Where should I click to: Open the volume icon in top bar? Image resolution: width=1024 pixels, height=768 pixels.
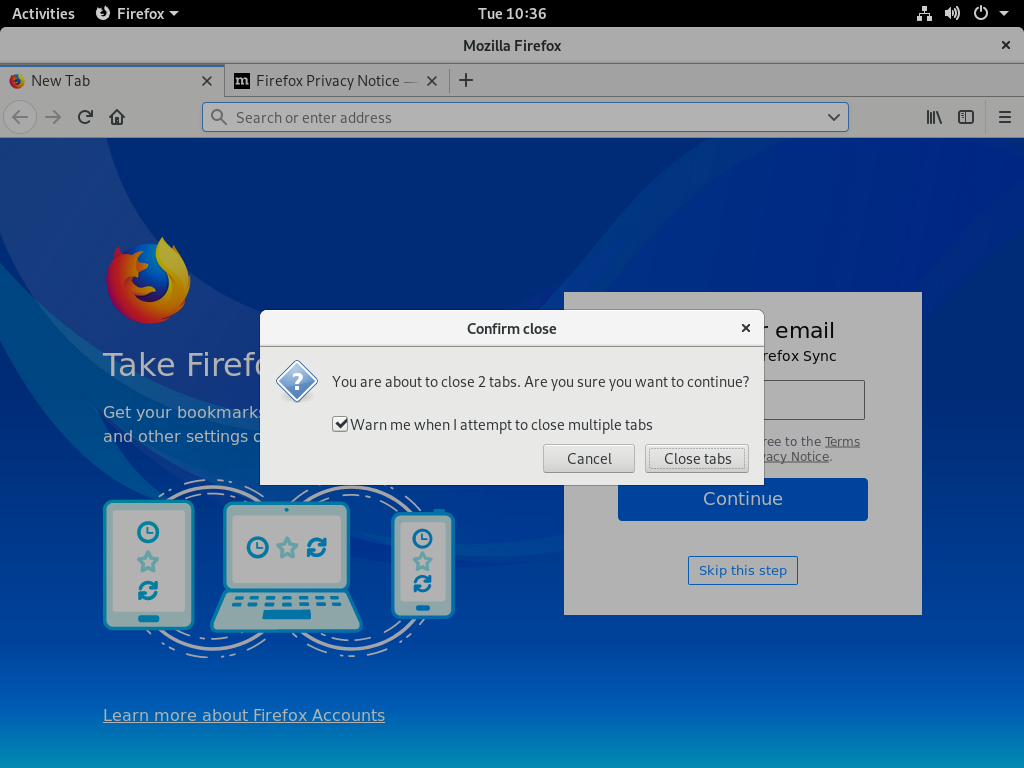(952, 13)
